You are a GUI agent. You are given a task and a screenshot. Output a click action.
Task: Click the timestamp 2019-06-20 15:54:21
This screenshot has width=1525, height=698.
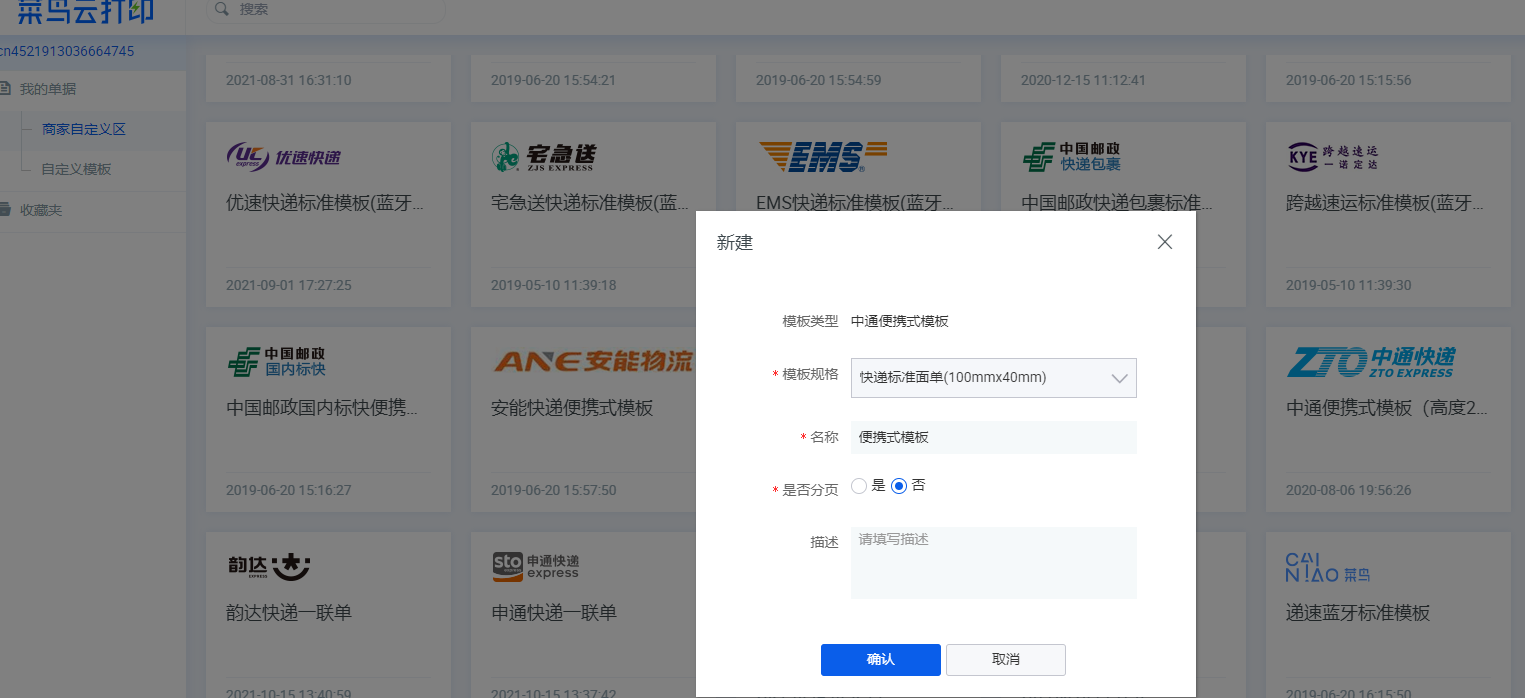(554, 80)
